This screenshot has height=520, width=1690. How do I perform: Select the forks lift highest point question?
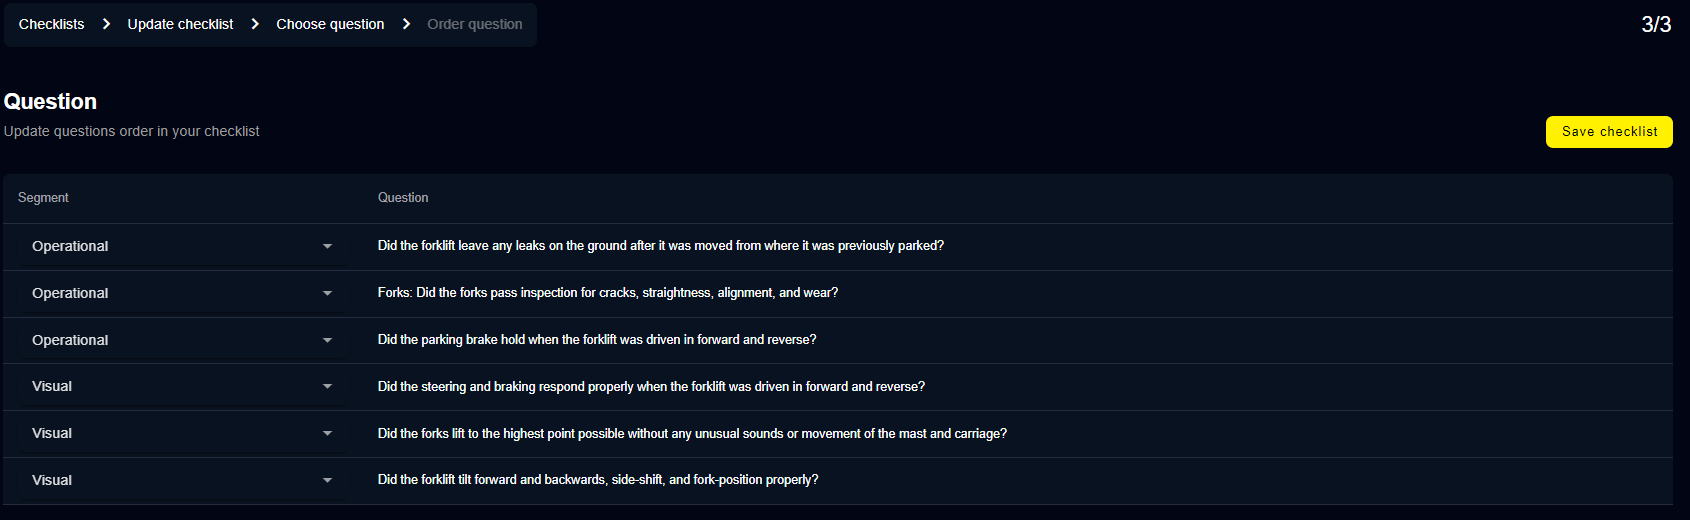click(692, 434)
